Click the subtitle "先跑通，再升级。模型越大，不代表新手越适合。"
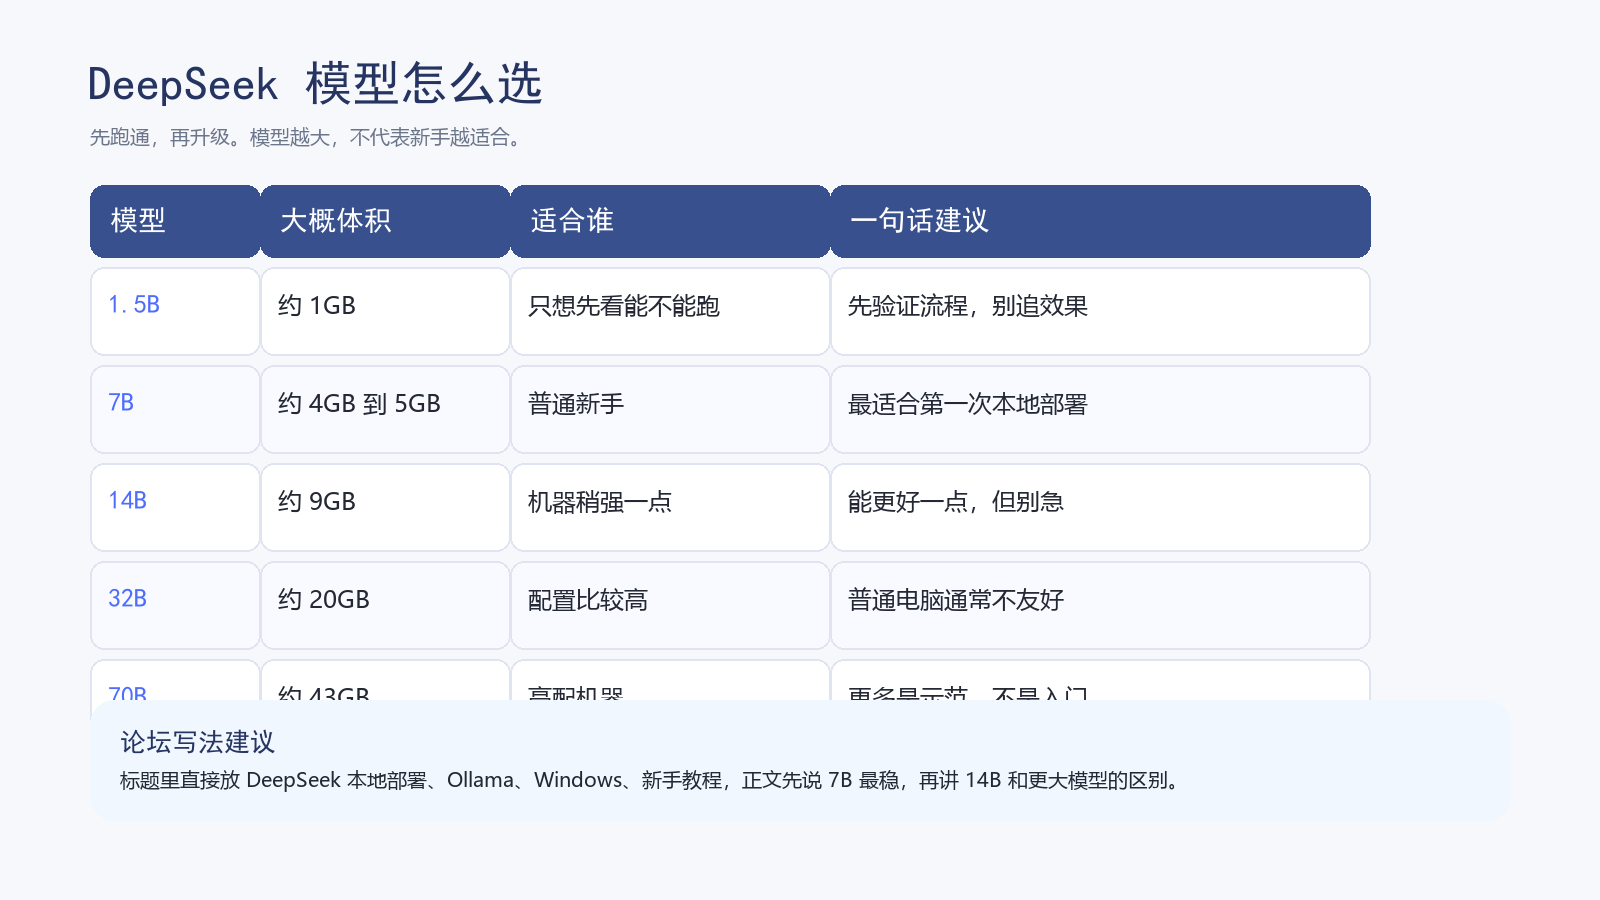 click(307, 138)
